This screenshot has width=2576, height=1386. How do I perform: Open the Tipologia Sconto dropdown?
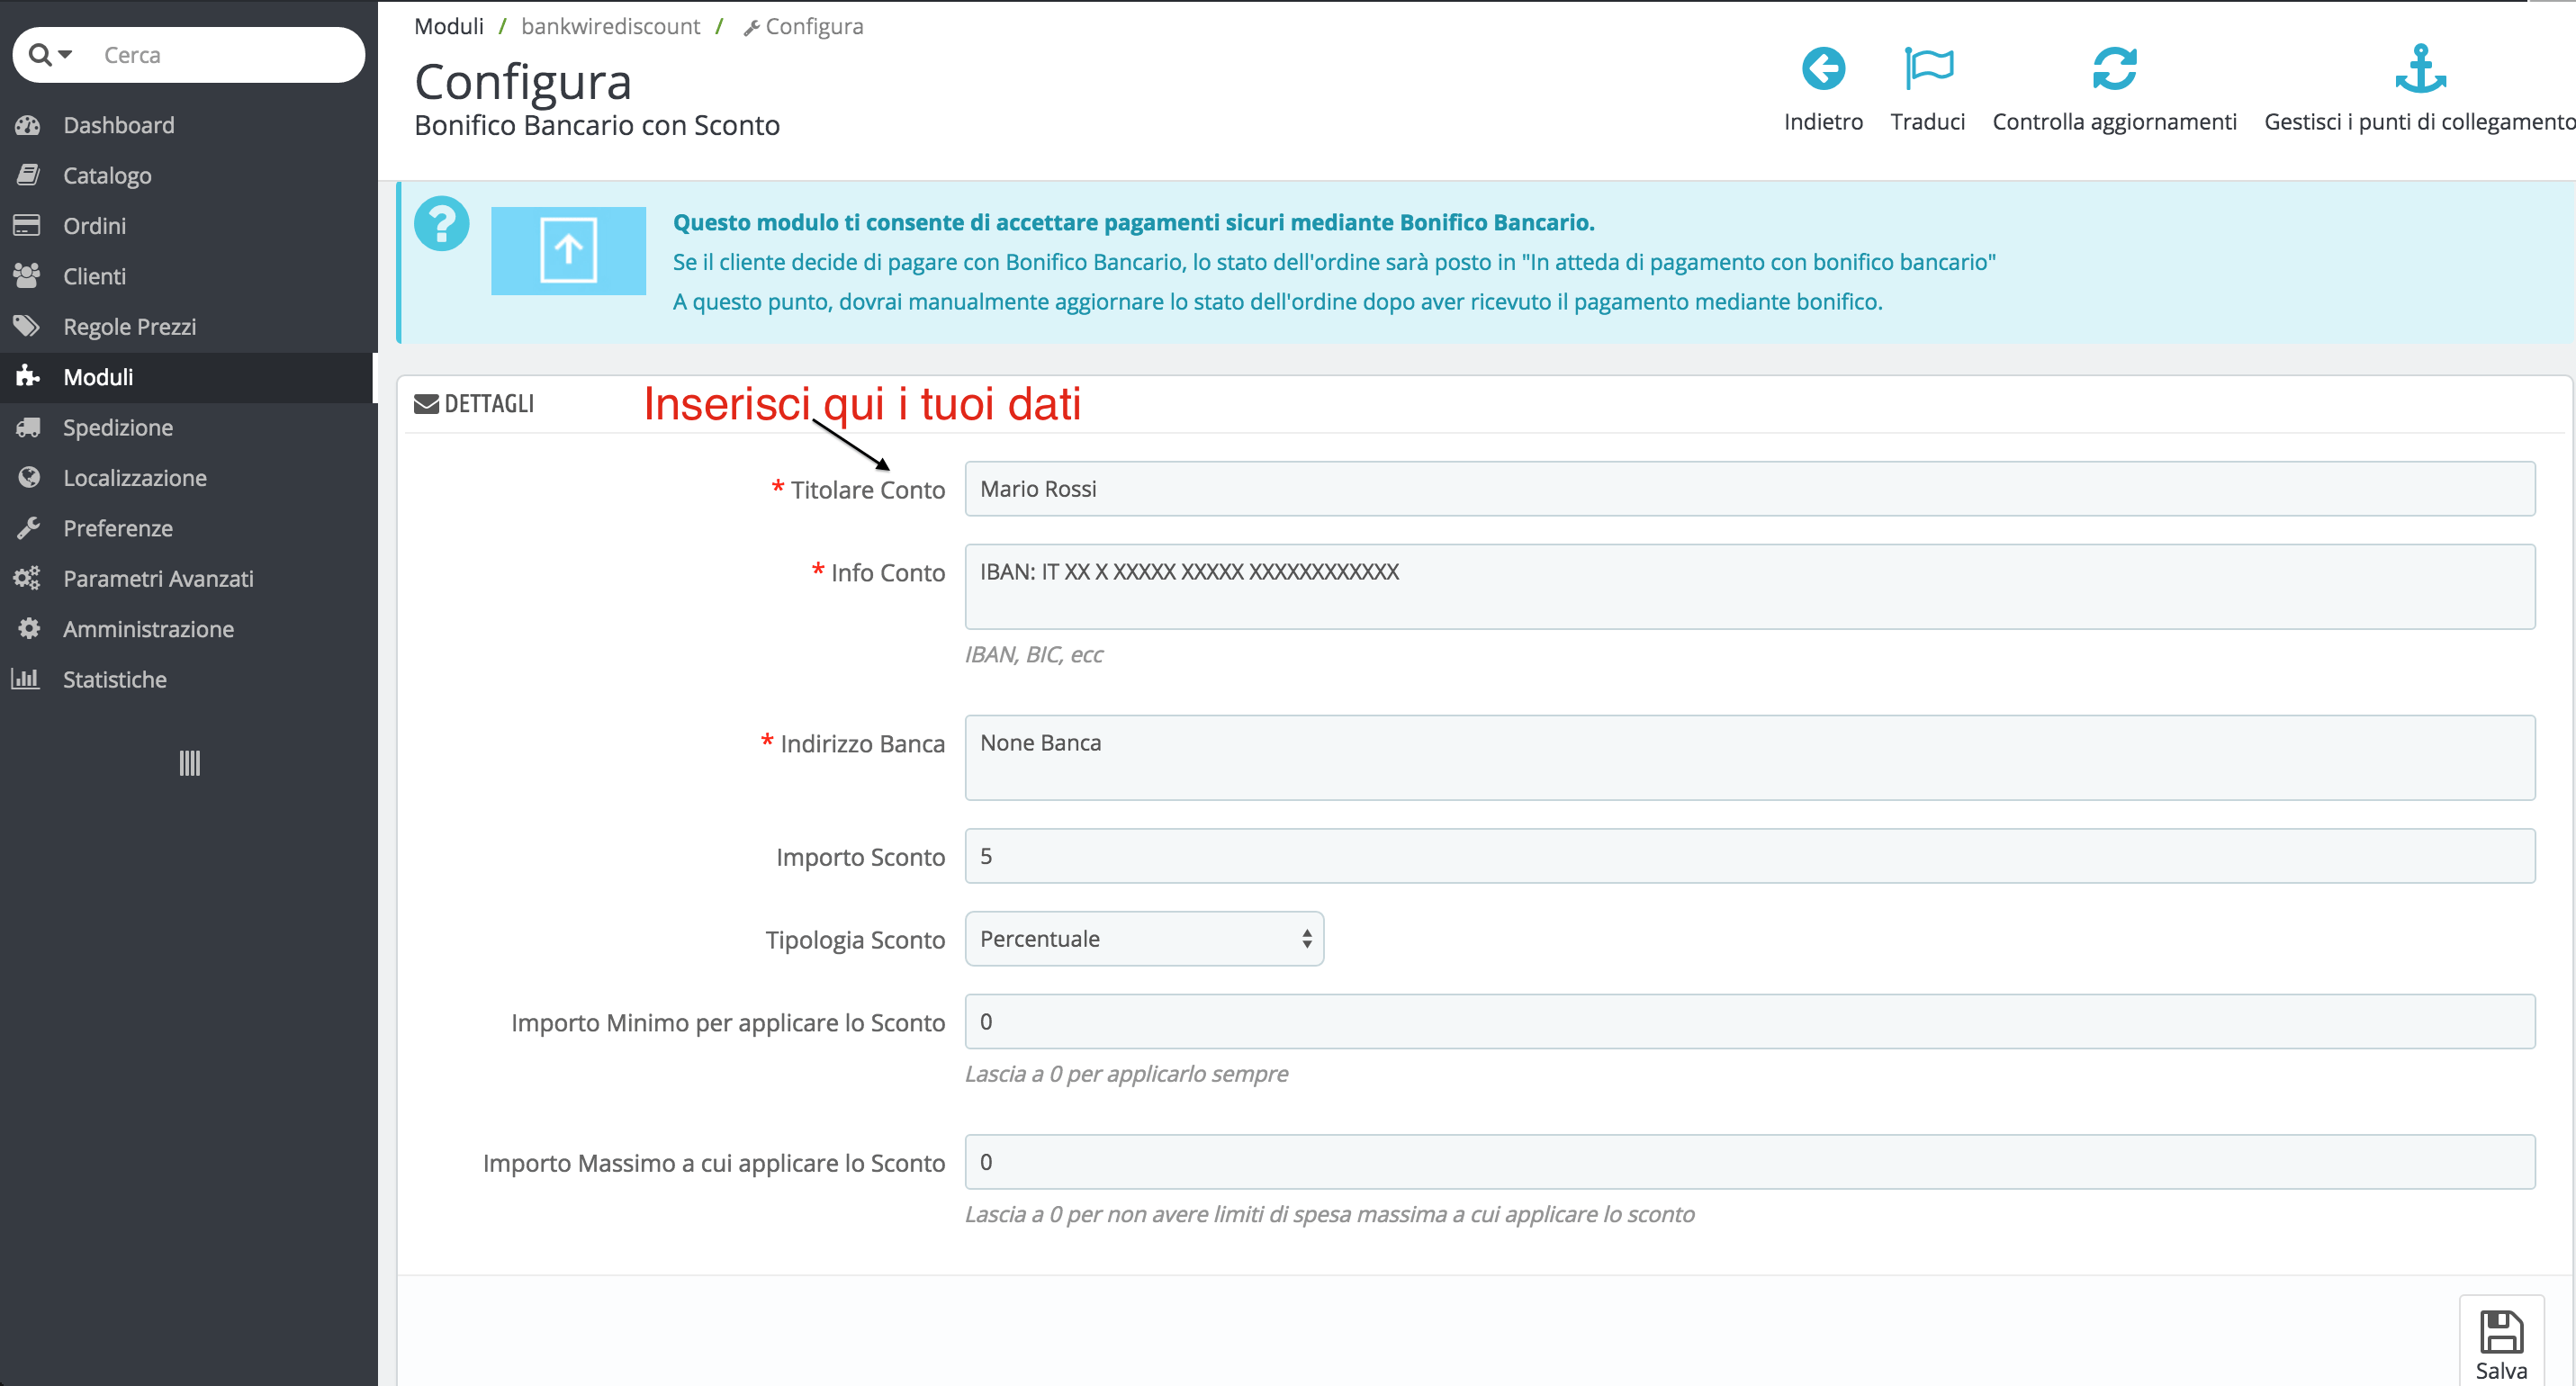point(1144,938)
